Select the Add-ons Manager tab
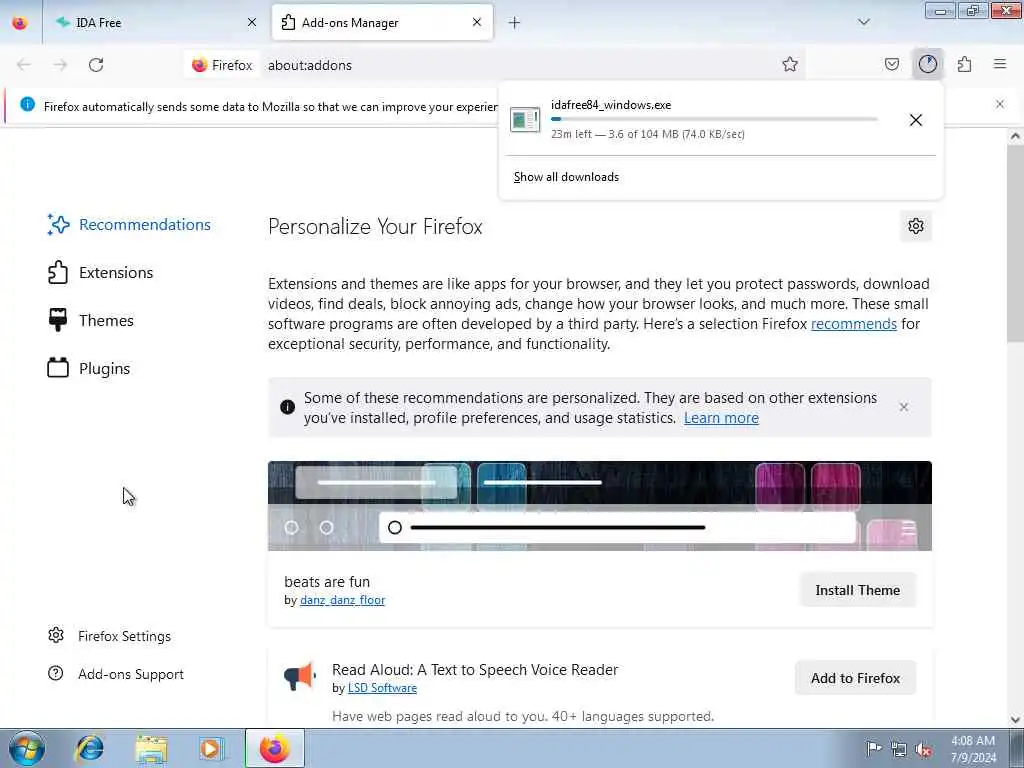Viewport: 1024px width, 768px height. click(382, 23)
